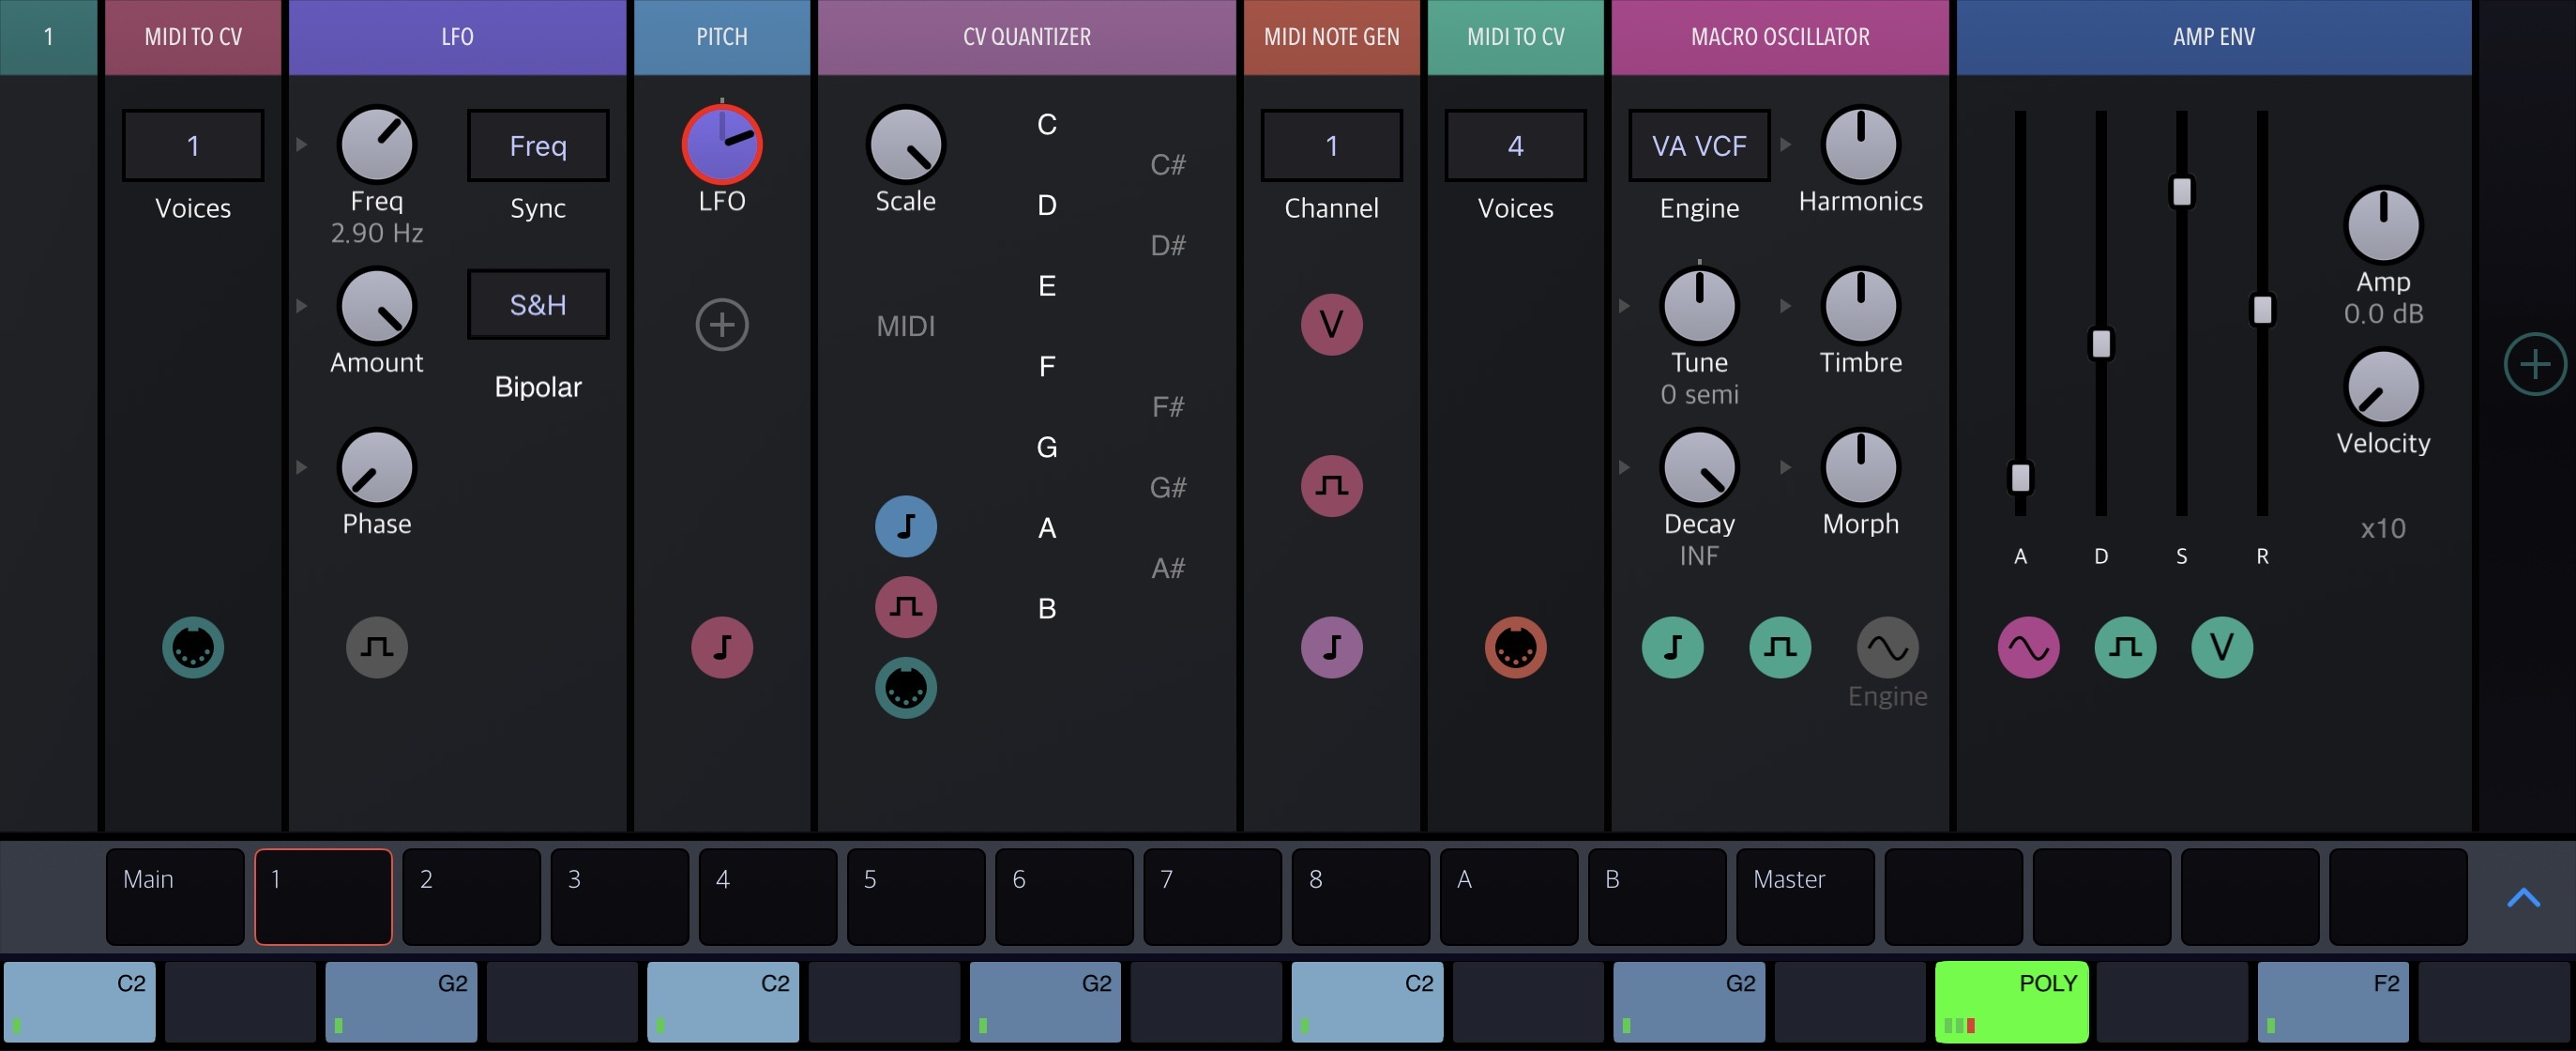Open the Channel selector in MIDI NOTE GEN
This screenshot has height=1051, width=2576.
pyautogui.click(x=1332, y=145)
